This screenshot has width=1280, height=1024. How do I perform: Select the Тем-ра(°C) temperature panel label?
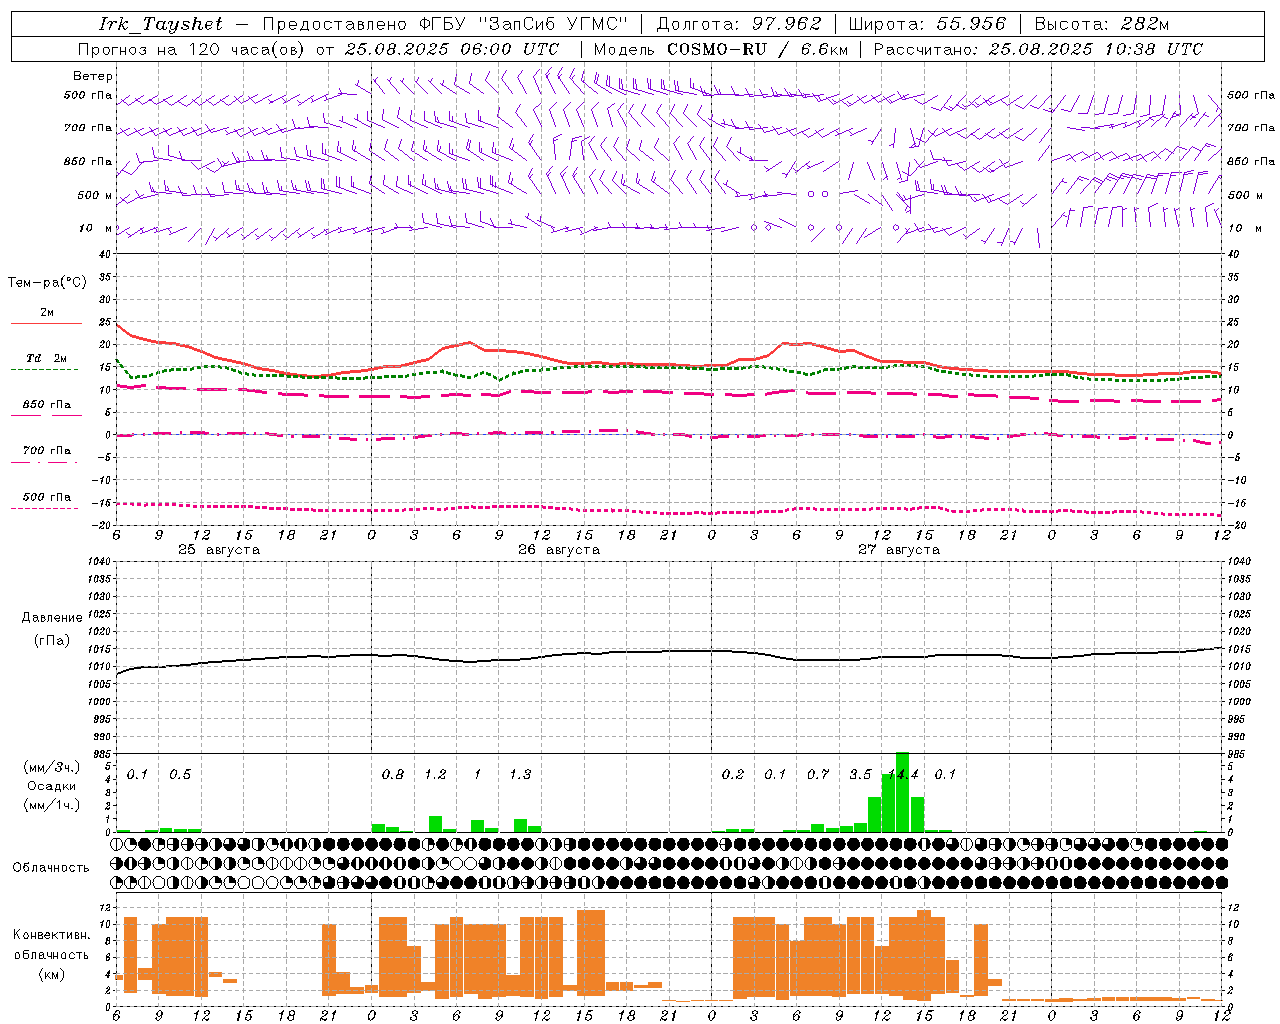click(x=47, y=283)
